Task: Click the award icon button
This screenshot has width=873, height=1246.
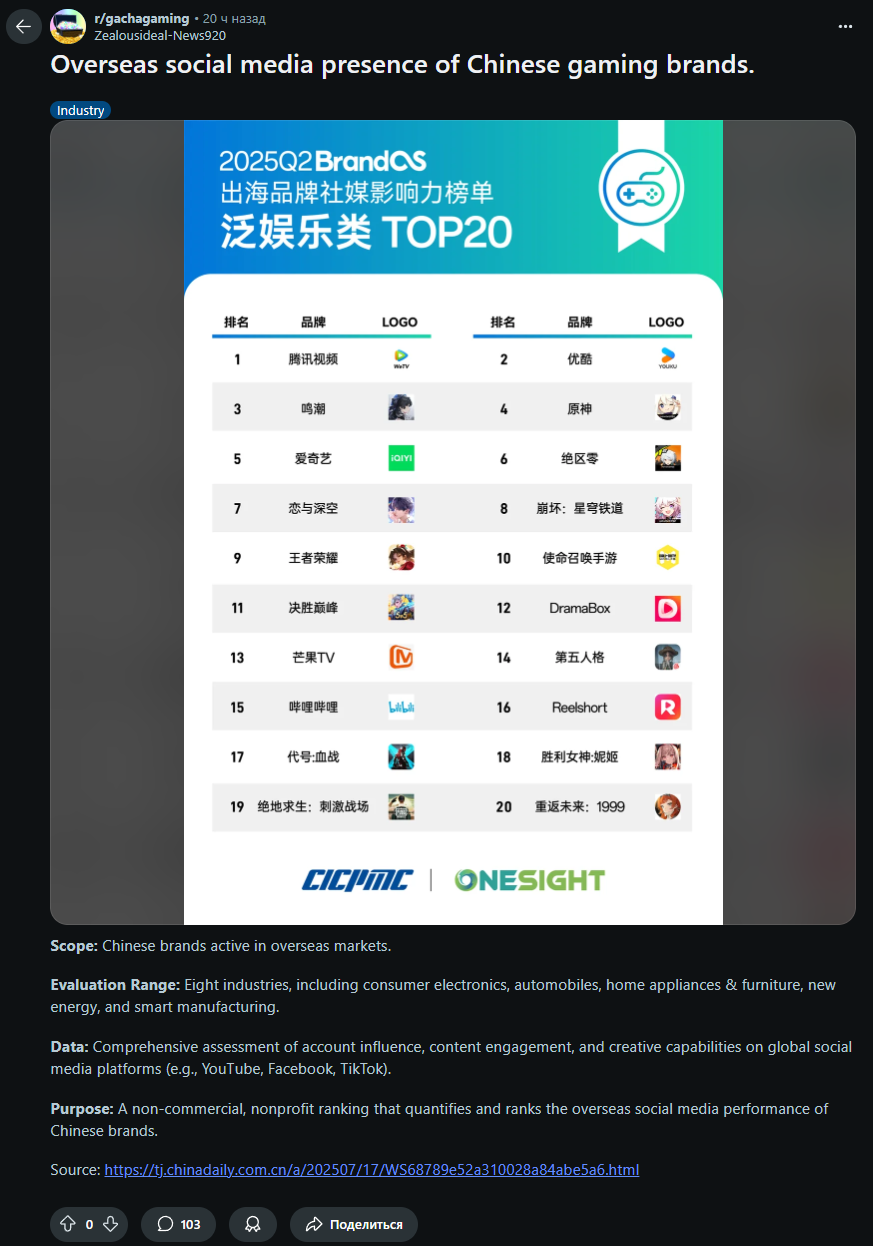Action: click(253, 1224)
